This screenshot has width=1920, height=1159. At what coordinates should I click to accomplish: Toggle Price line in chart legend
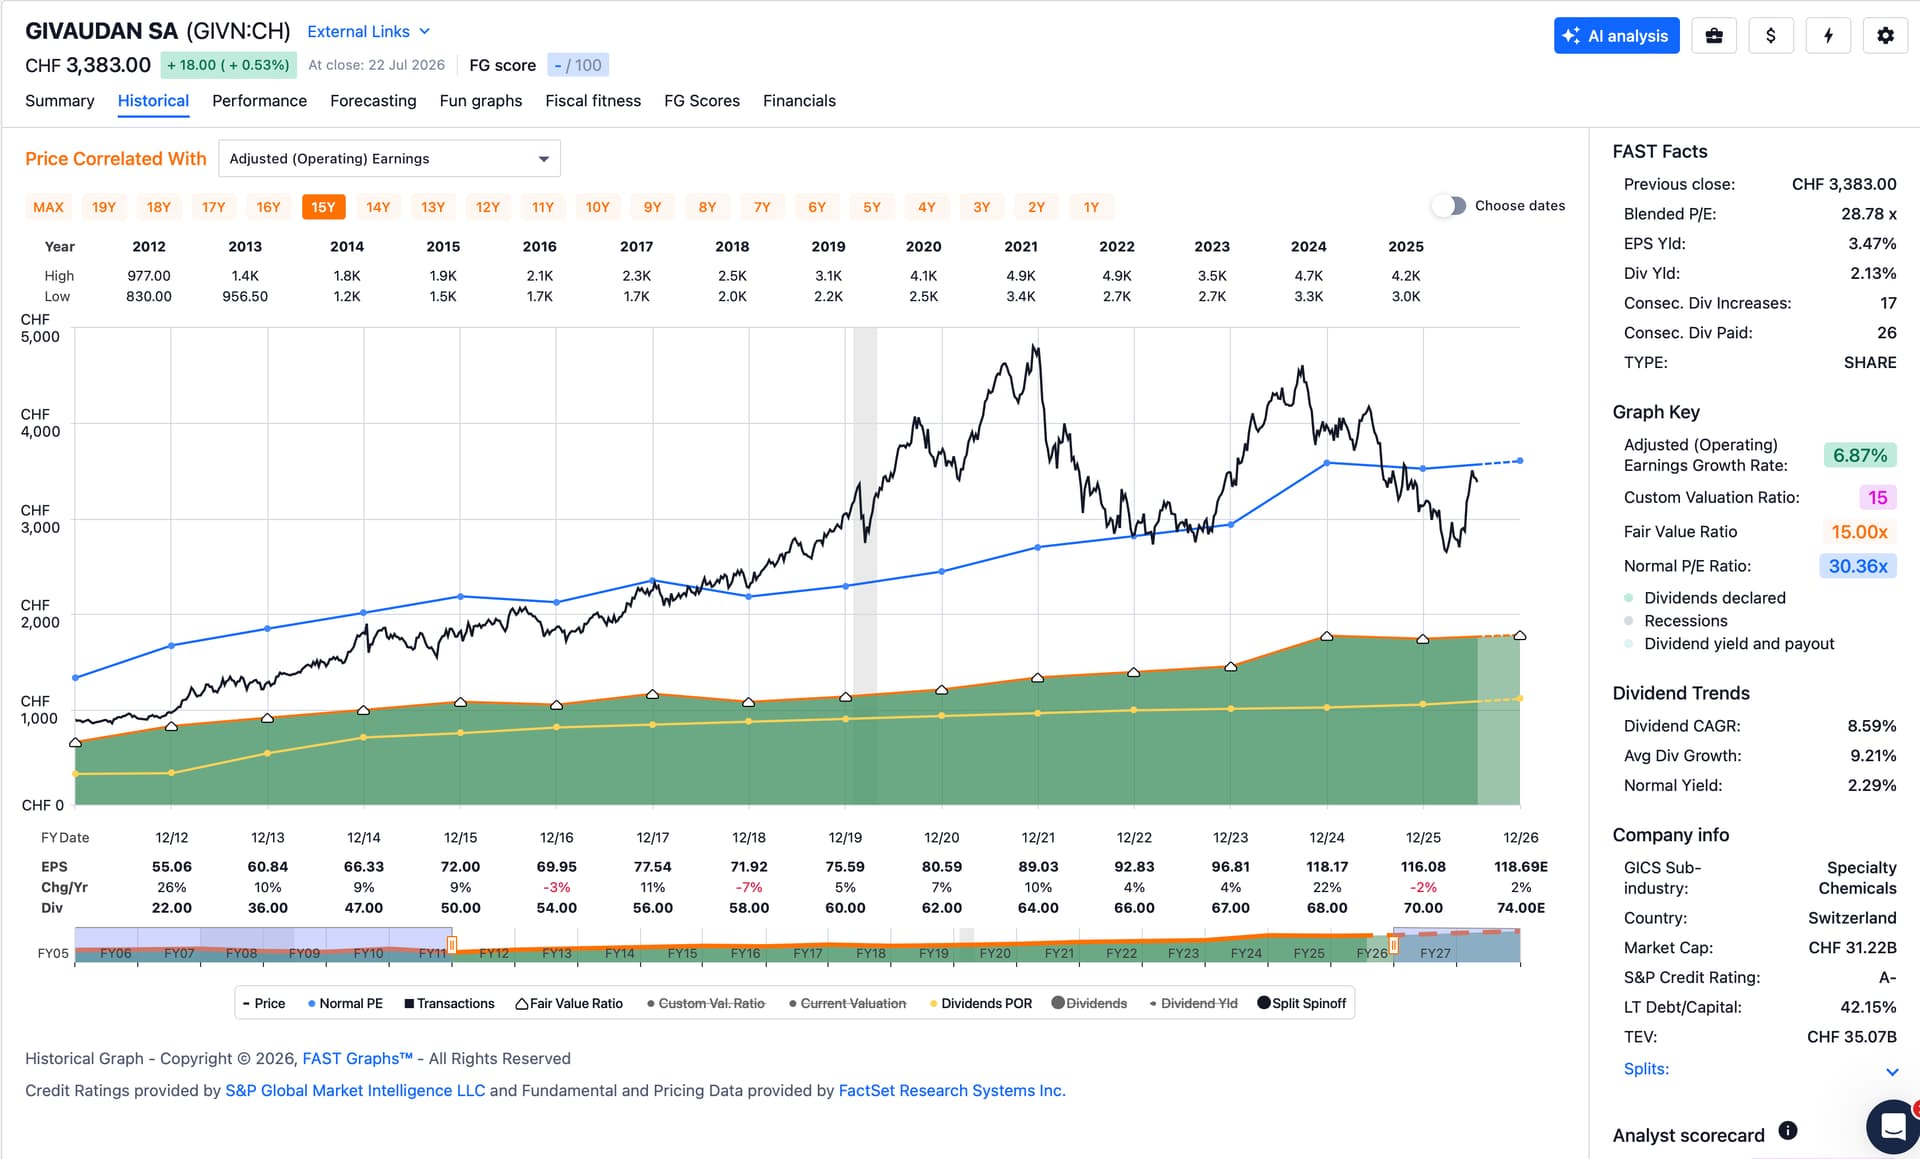(x=264, y=1004)
